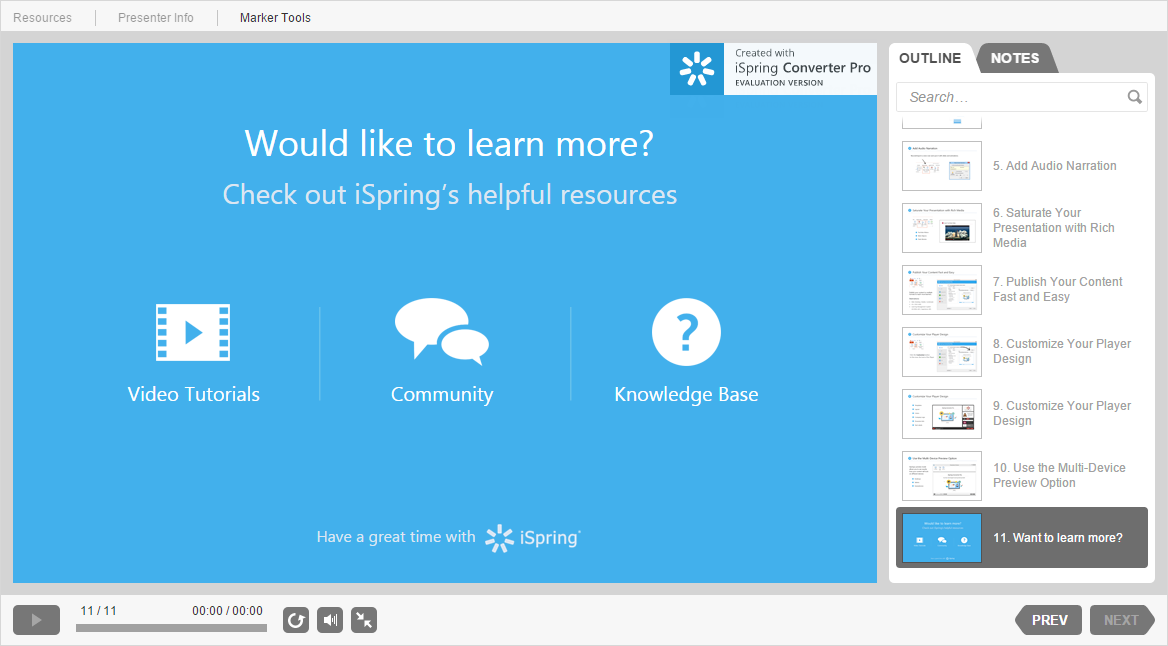Viewport: 1168px width, 646px height.
Task: Click the iSpring logo in slide footer
Action: 532,538
